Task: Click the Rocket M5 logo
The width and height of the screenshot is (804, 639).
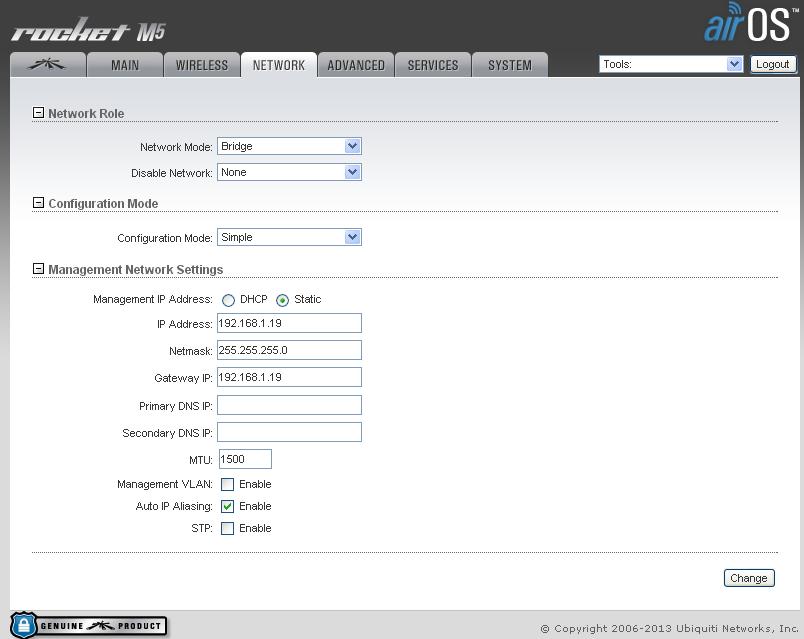Action: [x=88, y=31]
